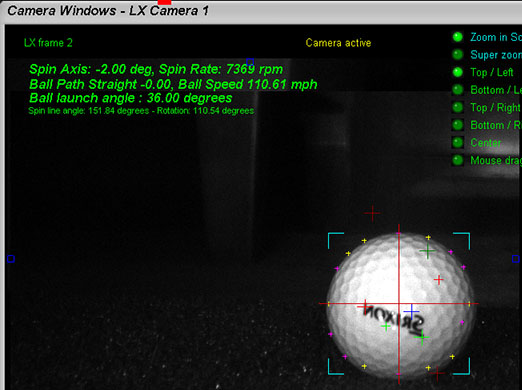Enable the Mouse drag option light

point(458,160)
